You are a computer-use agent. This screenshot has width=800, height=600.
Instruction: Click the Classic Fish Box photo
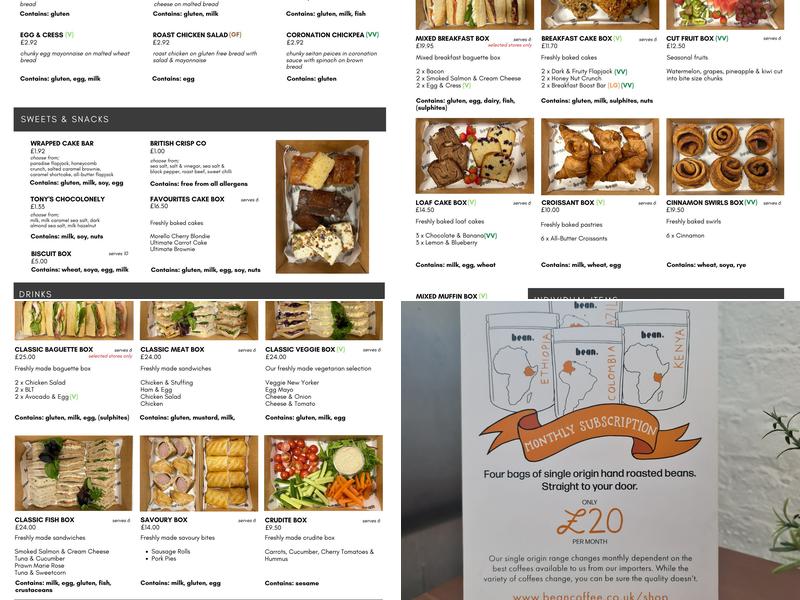click(x=74, y=473)
